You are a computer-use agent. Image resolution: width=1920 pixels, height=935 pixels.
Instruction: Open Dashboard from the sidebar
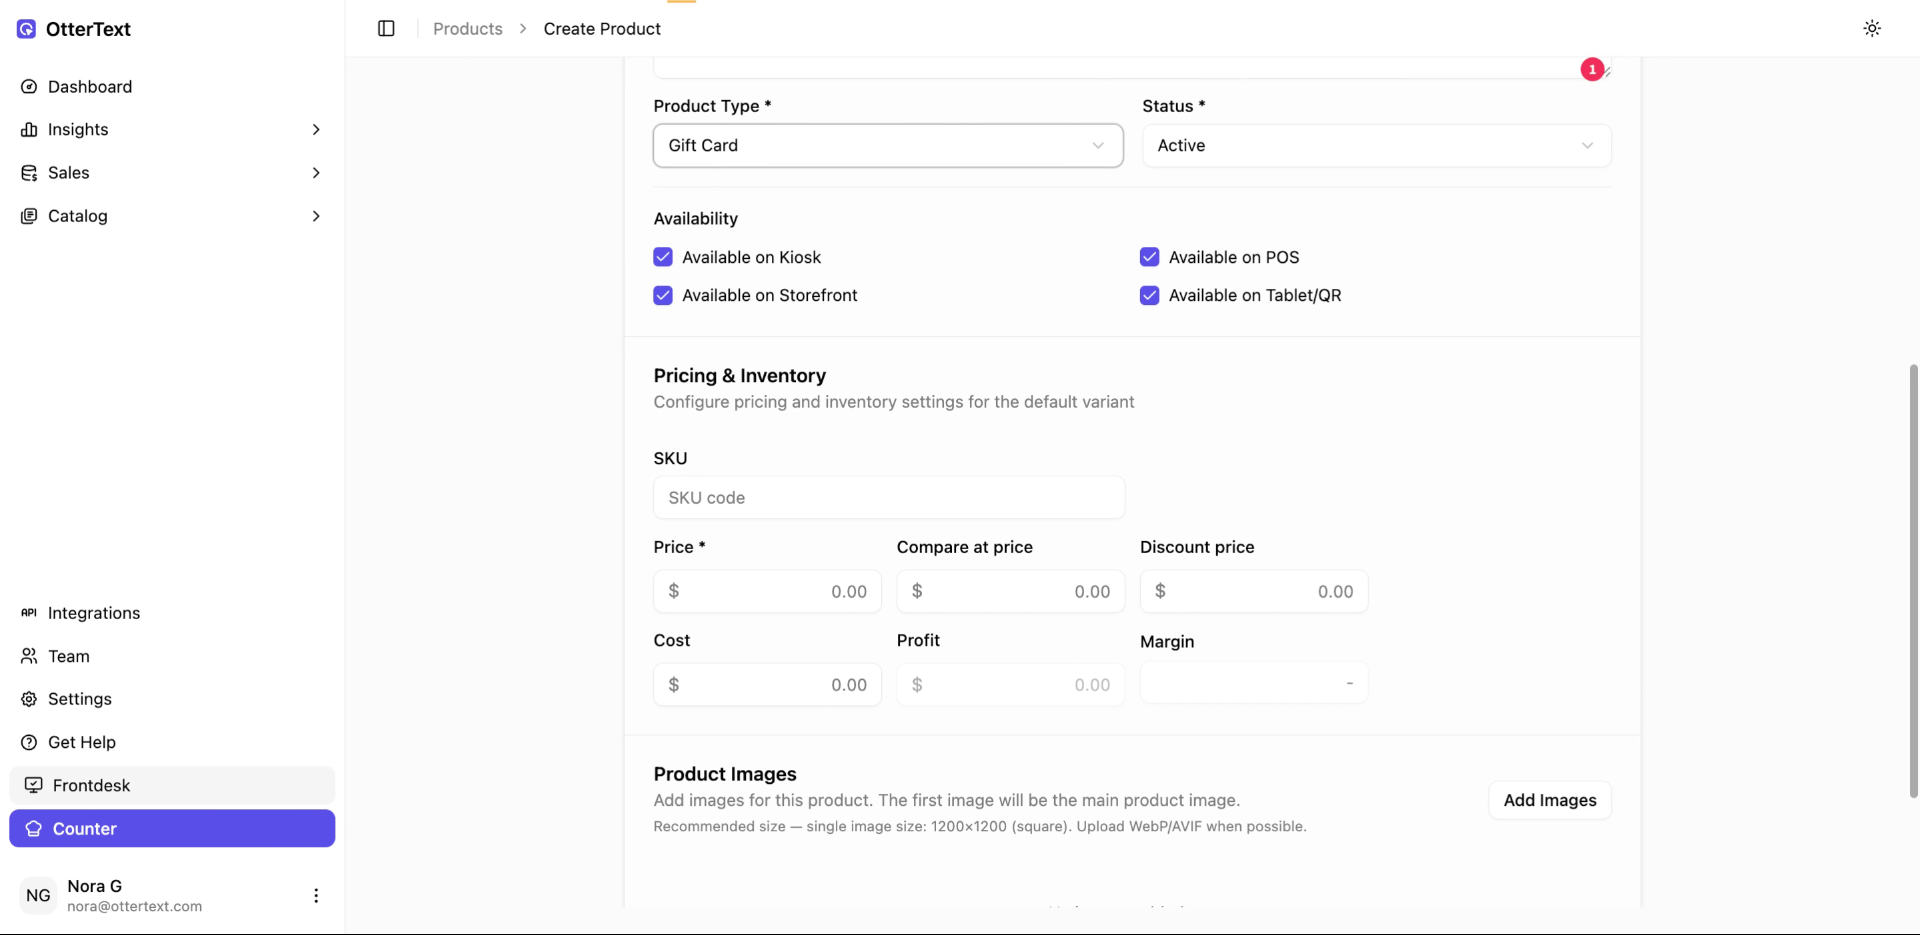[90, 87]
